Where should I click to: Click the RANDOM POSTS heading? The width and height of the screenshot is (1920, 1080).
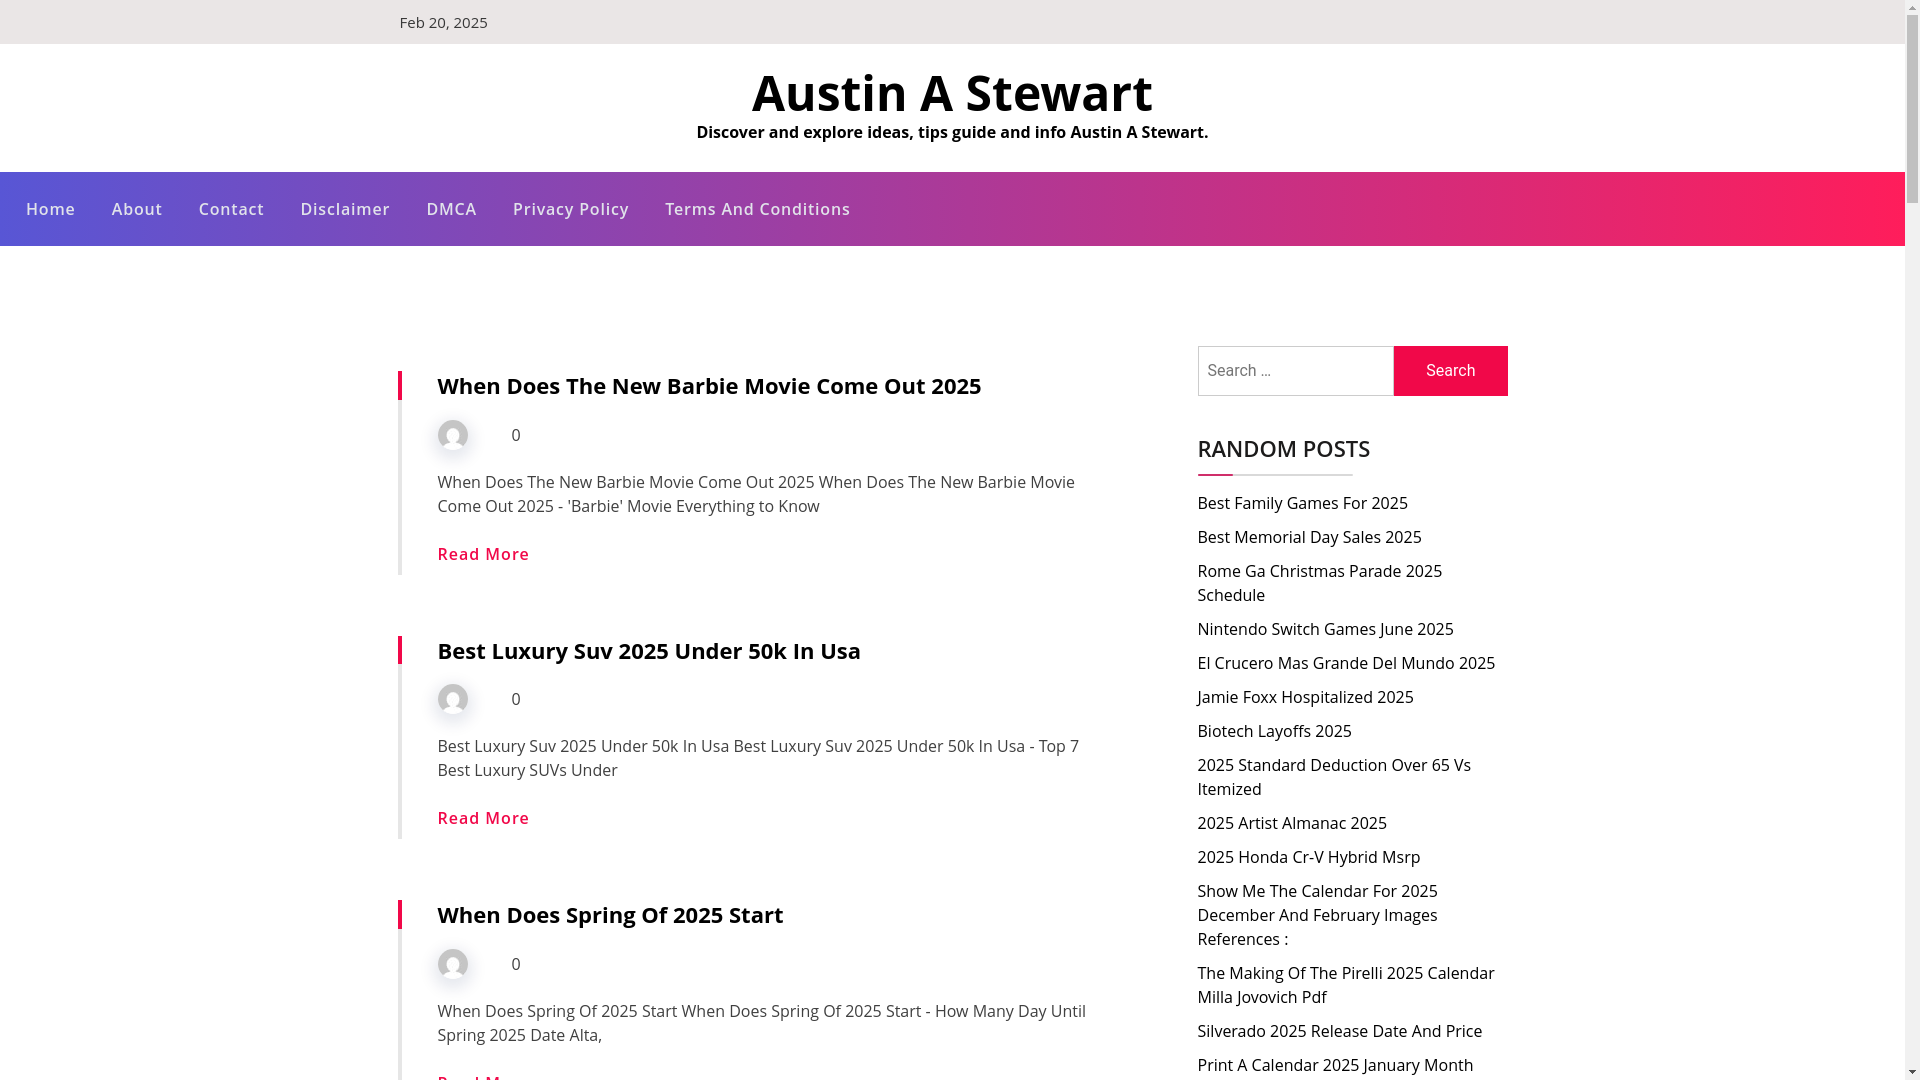(x=1283, y=449)
